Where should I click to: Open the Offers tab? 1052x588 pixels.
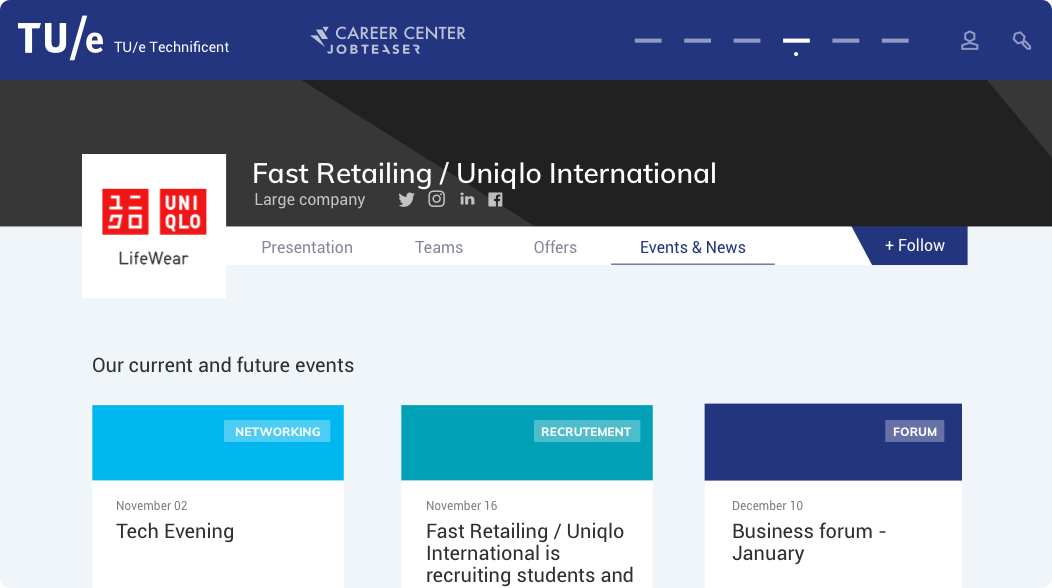[555, 247]
